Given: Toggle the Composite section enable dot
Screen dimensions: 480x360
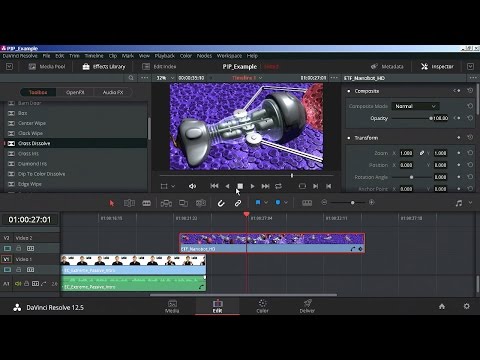Looking at the screenshot, I should [x=349, y=91].
